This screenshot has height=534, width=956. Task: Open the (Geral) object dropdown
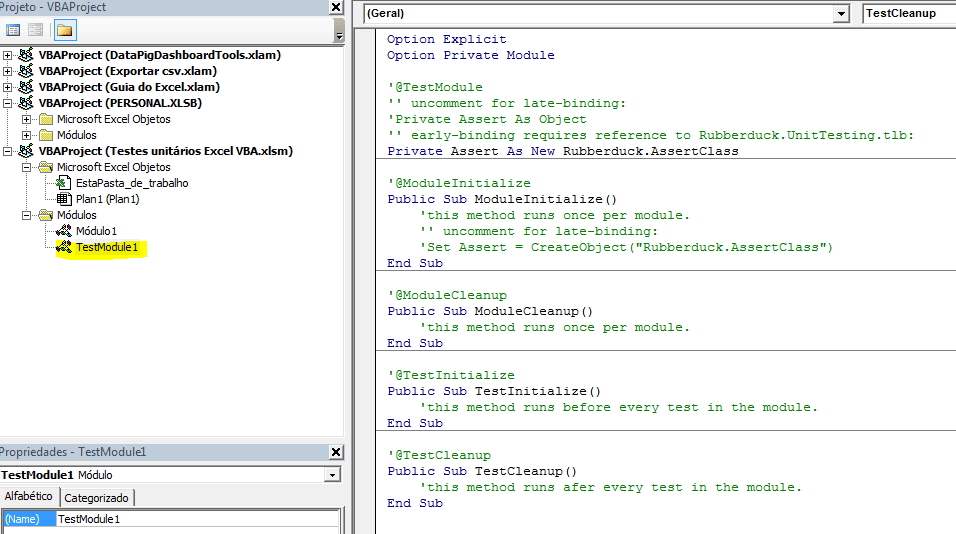pos(839,14)
